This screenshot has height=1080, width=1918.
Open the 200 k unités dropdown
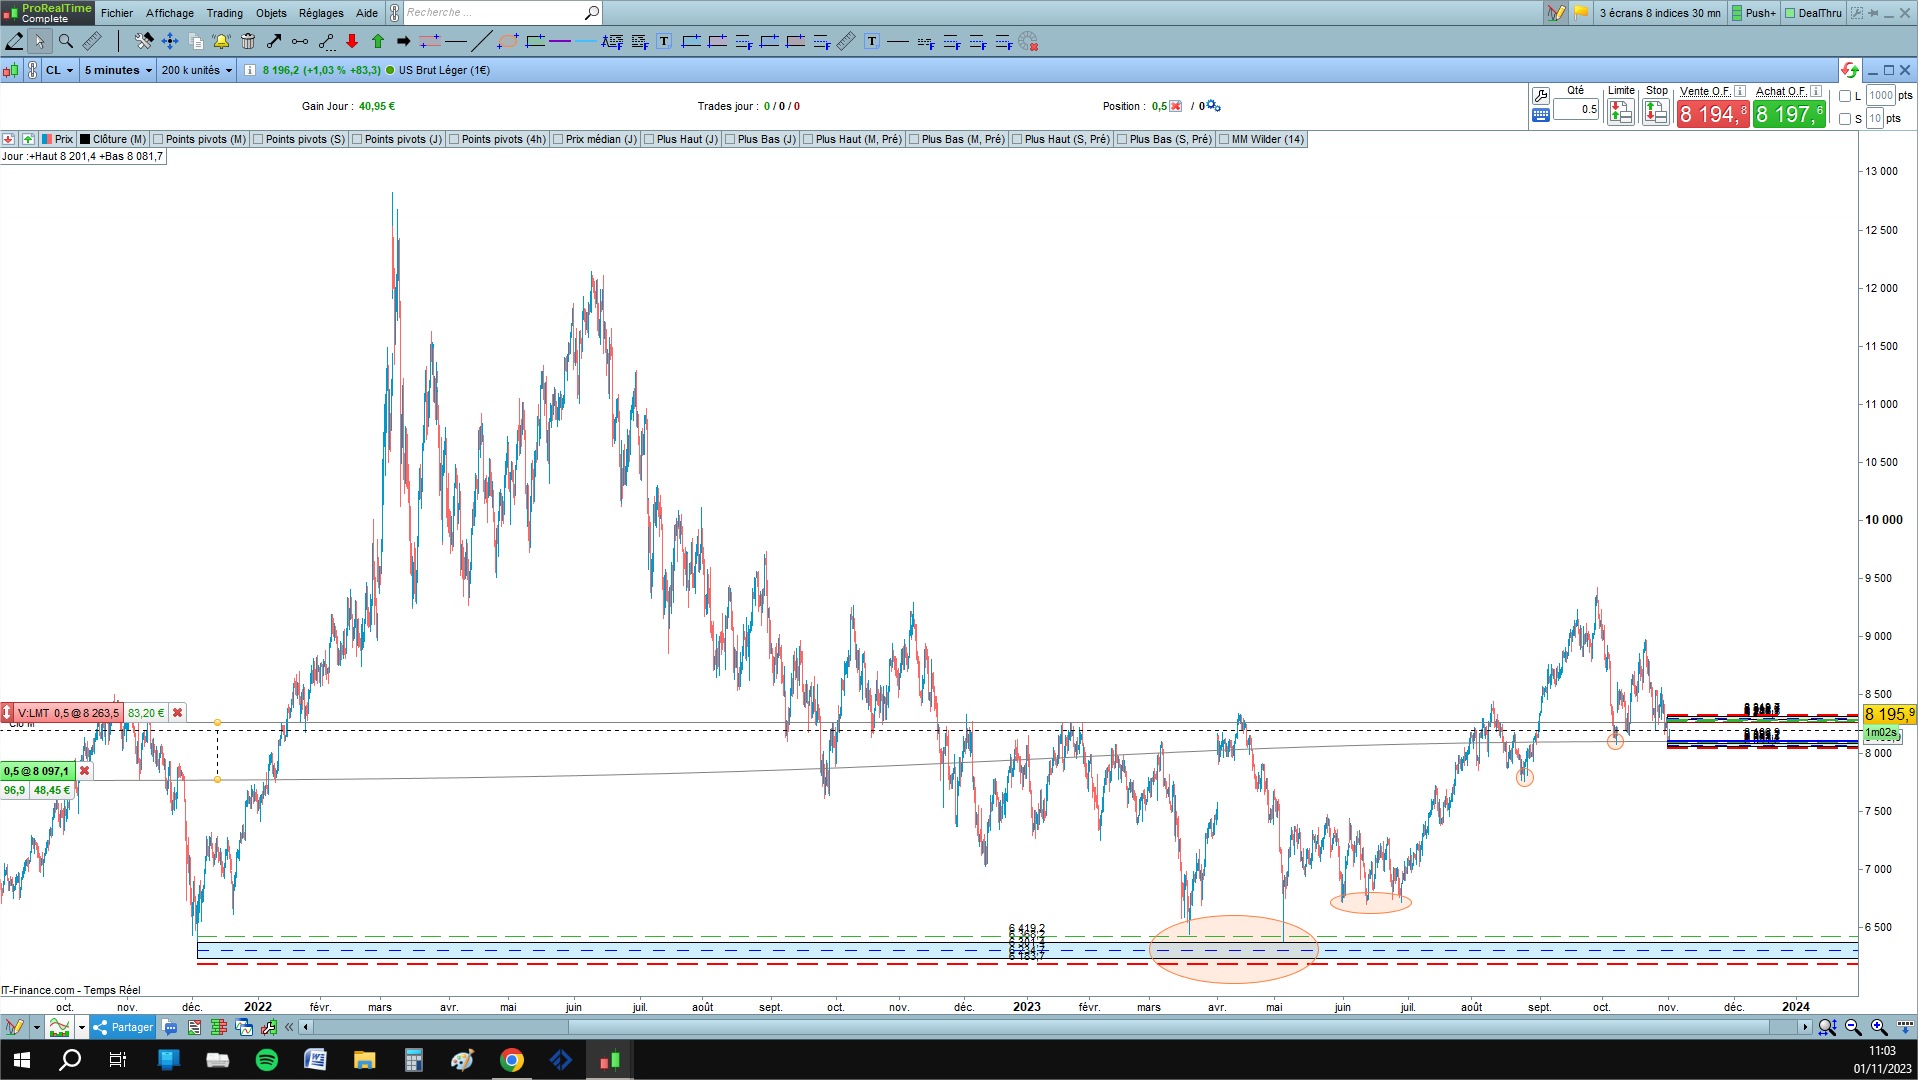[197, 70]
